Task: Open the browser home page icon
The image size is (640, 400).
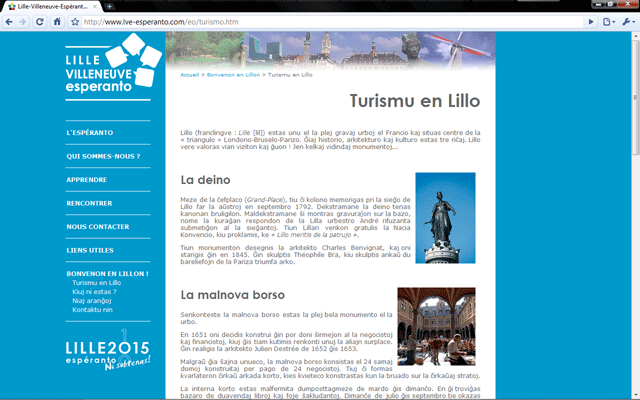Action: [57, 22]
